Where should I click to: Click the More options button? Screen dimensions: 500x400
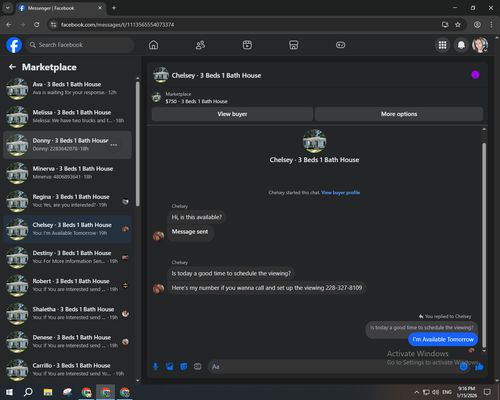click(399, 114)
